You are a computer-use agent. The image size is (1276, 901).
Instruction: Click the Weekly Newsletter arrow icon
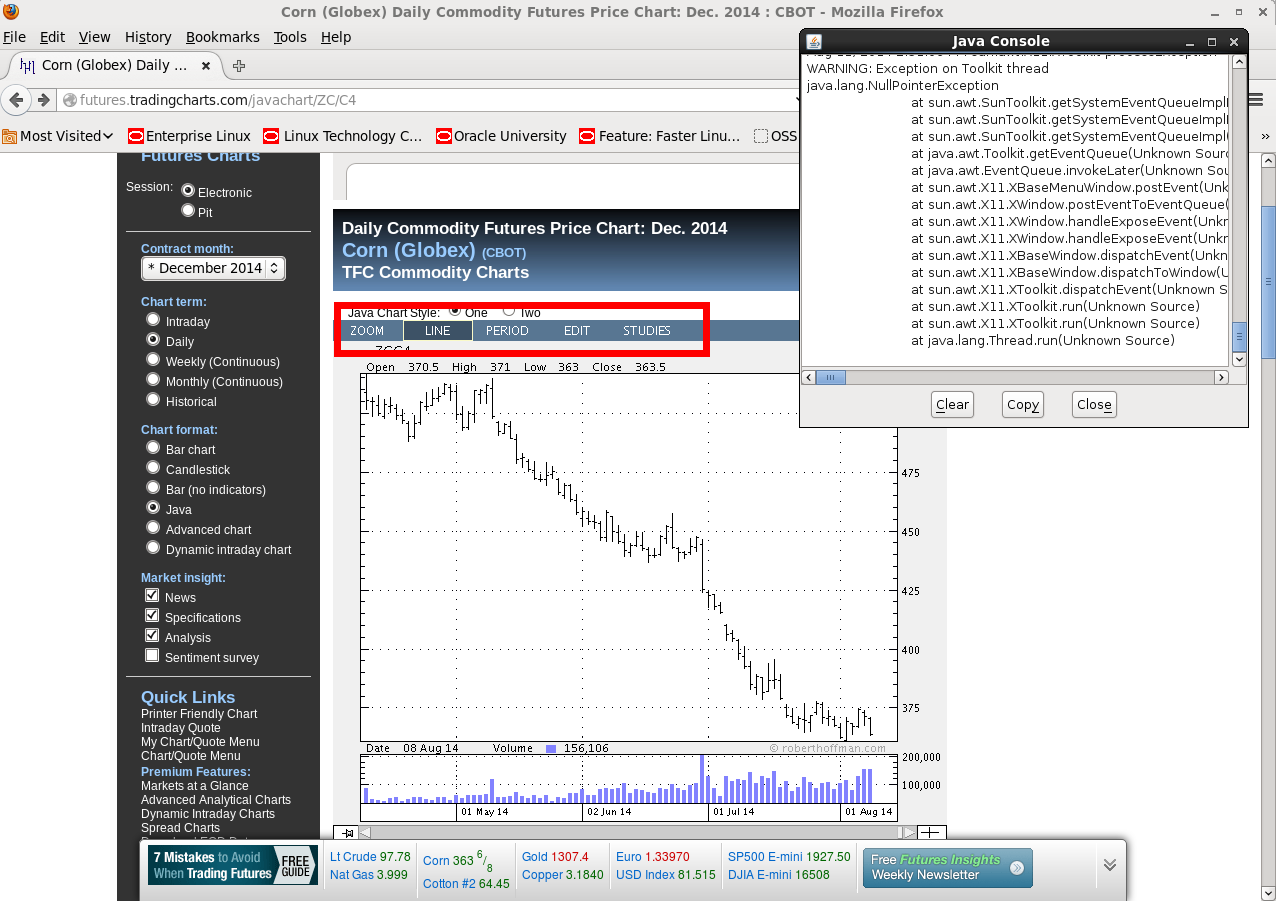pyautogui.click(x=1017, y=868)
